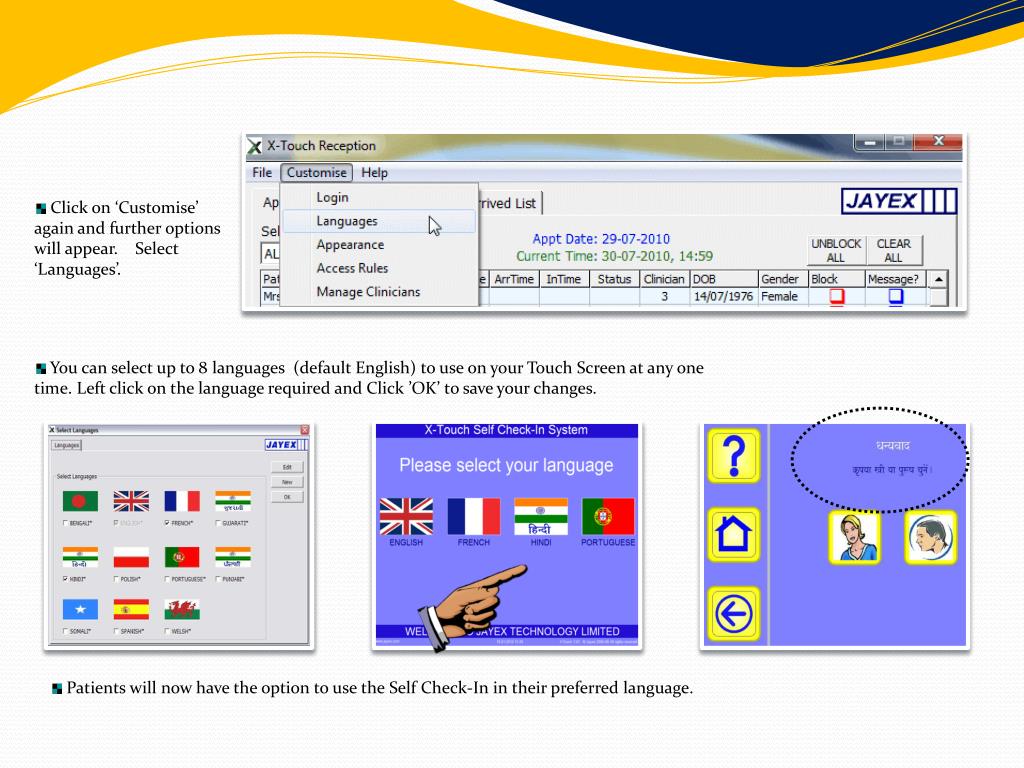
Task: Select the female patient icon
Action: [854, 537]
